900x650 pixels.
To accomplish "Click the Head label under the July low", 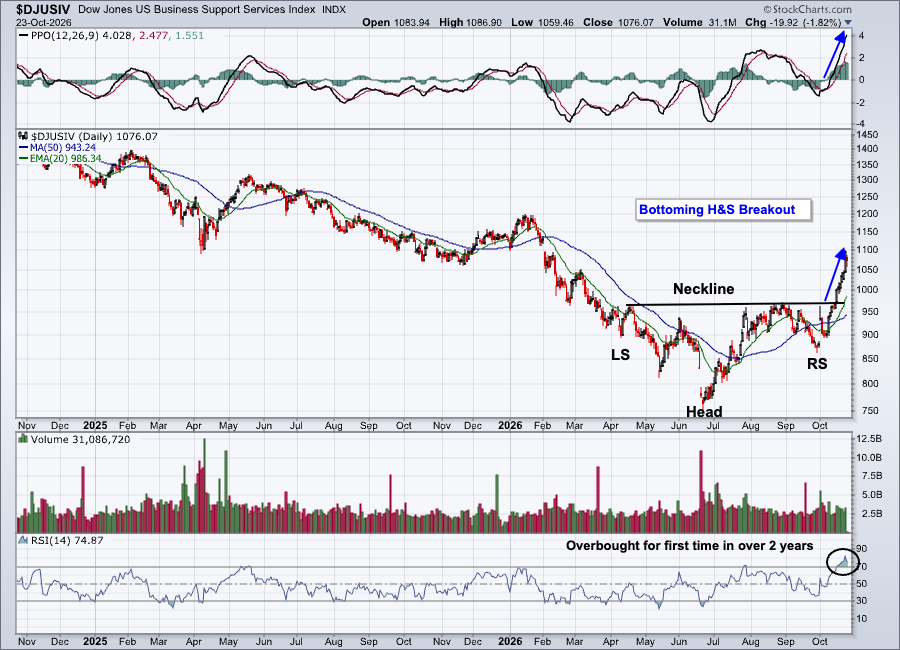I will (704, 412).
